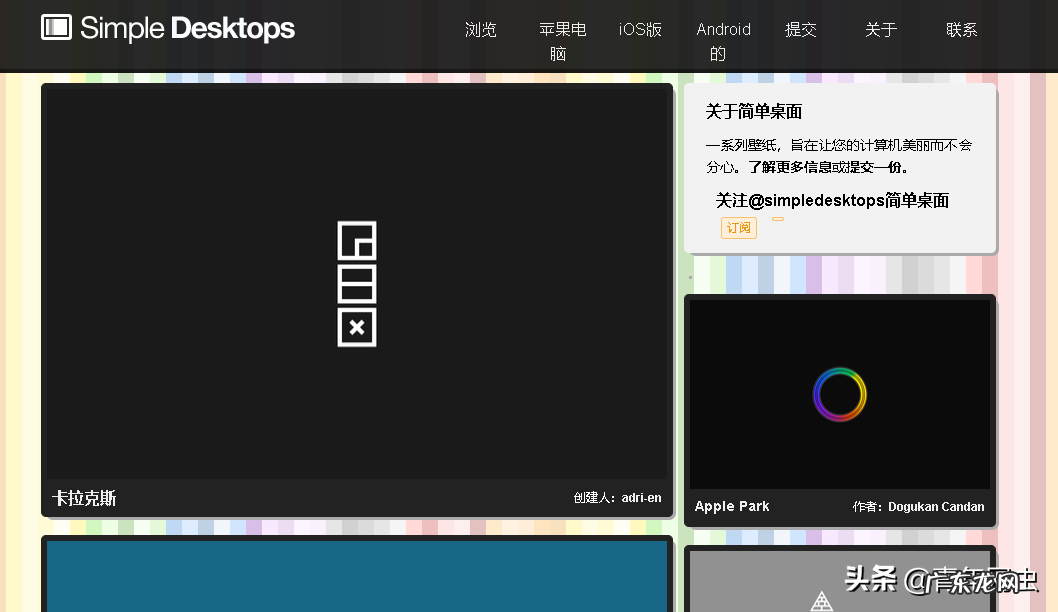Image resolution: width=1058 pixels, height=612 pixels.
Task: Open the 浏览 menu item
Action: (x=481, y=29)
